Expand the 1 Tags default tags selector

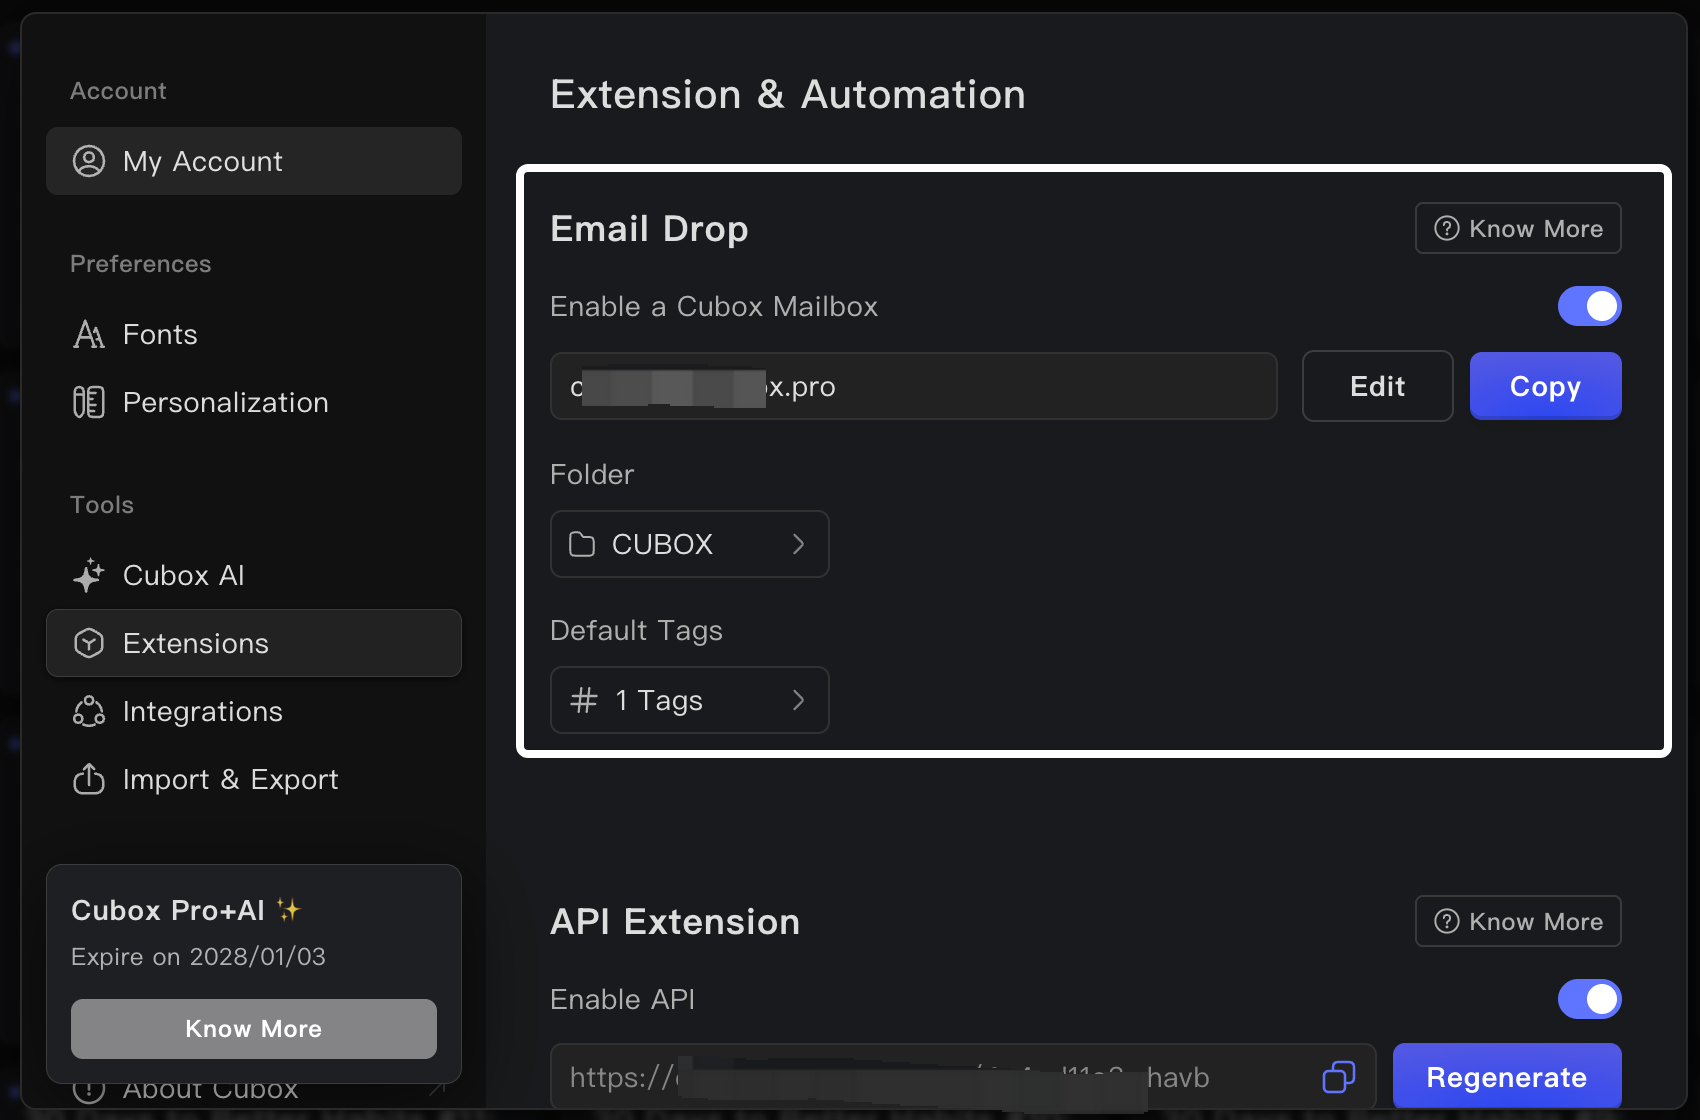click(689, 700)
